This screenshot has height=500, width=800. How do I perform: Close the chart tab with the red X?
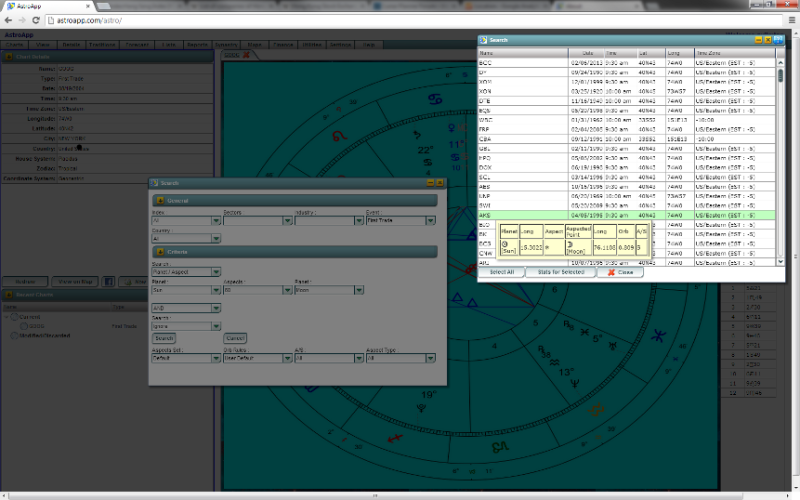click(247, 55)
